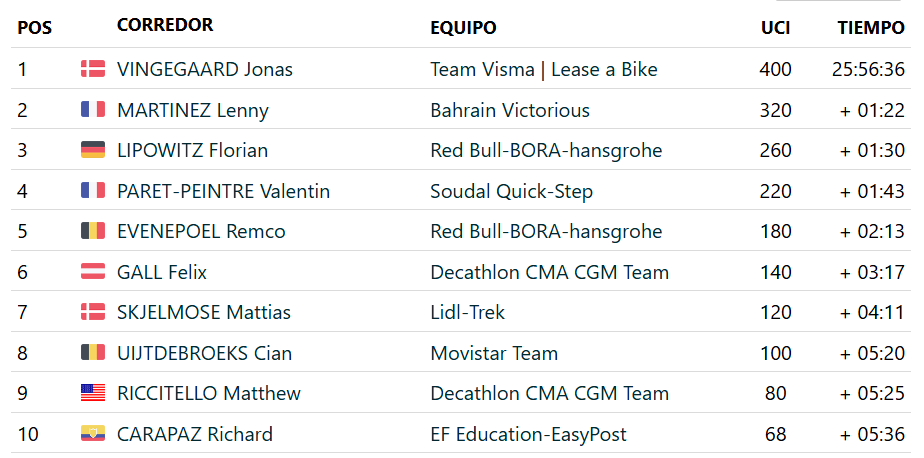This screenshot has width=924, height=458.
Task: Click the US flag beside Riccitello
Action: coord(93,393)
